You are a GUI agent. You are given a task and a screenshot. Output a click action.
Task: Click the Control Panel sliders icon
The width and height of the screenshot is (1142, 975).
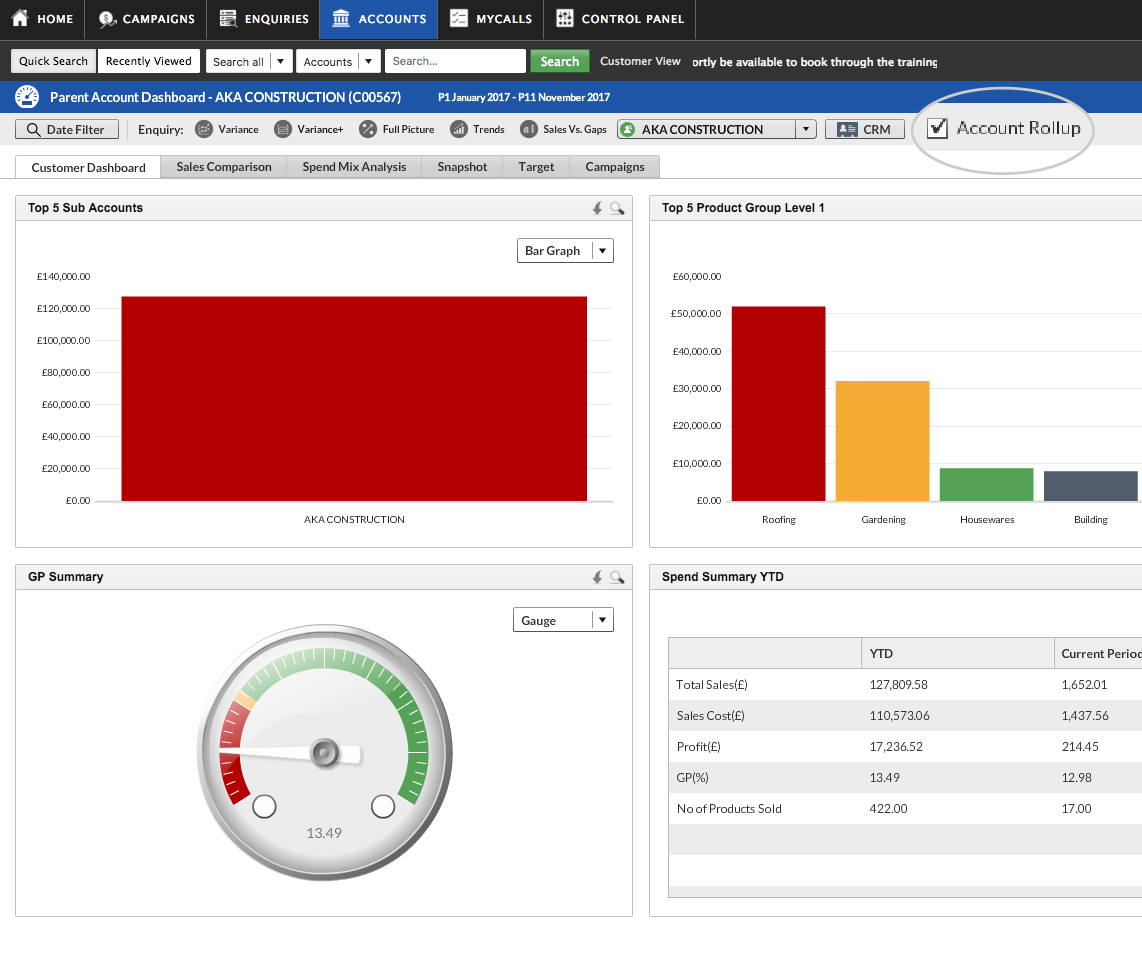[x=564, y=18]
